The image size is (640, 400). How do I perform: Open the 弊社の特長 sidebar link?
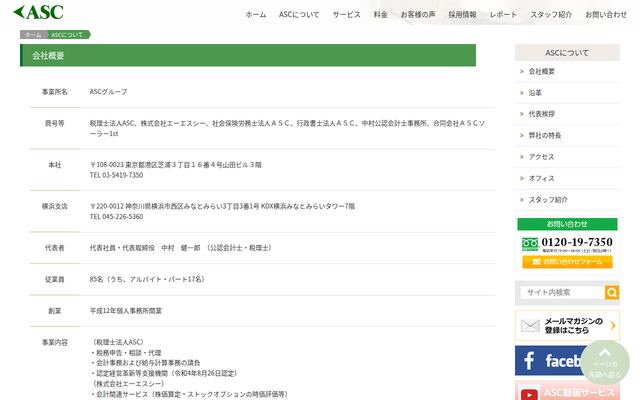pyautogui.click(x=544, y=135)
